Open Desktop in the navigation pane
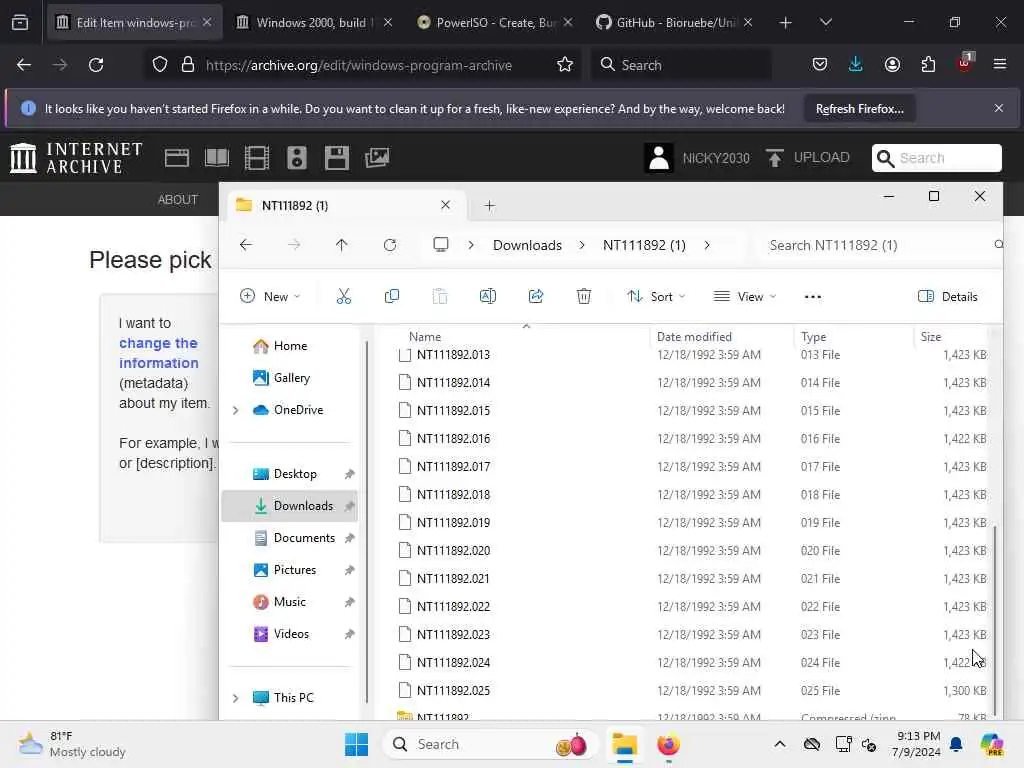 coord(295,474)
